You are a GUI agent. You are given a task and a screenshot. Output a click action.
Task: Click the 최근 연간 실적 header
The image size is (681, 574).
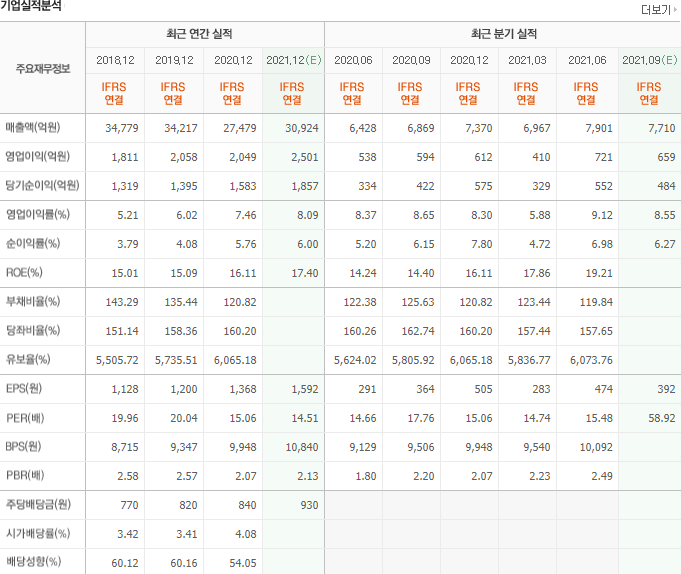coord(199,34)
